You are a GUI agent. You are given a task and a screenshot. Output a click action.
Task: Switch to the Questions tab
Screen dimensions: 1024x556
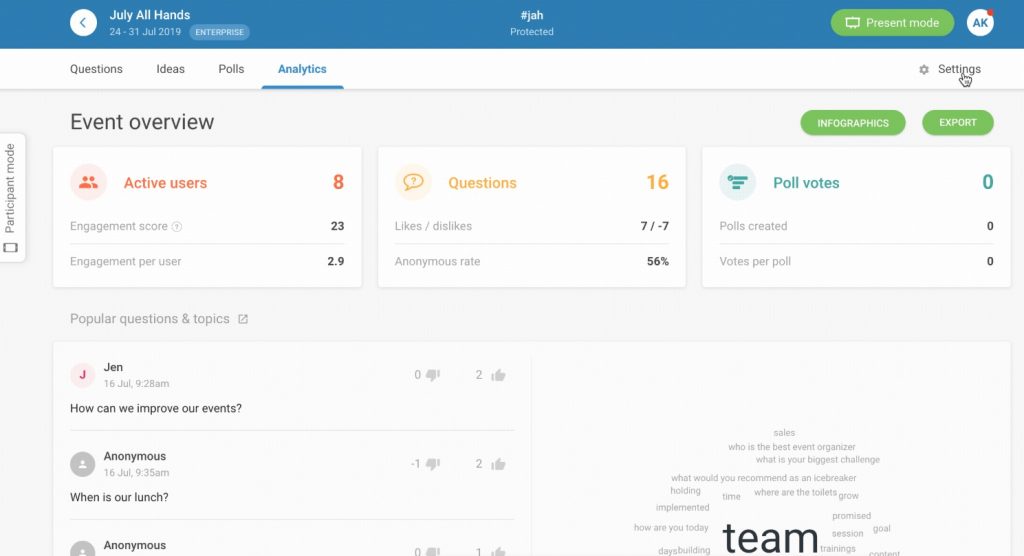click(96, 69)
